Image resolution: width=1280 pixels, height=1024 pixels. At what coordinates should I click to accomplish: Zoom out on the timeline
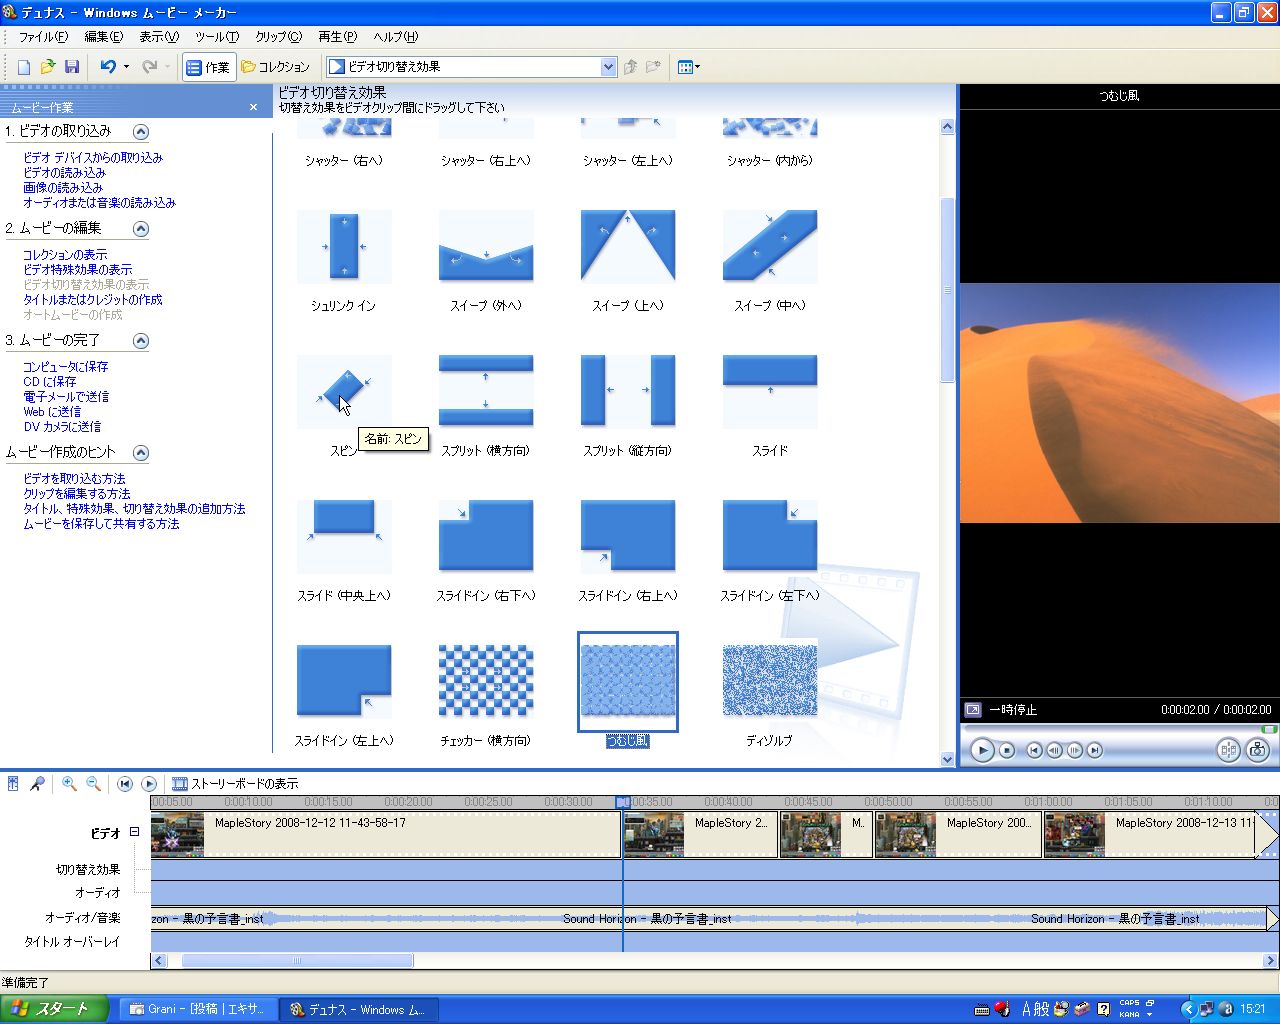(x=93, y=784)
